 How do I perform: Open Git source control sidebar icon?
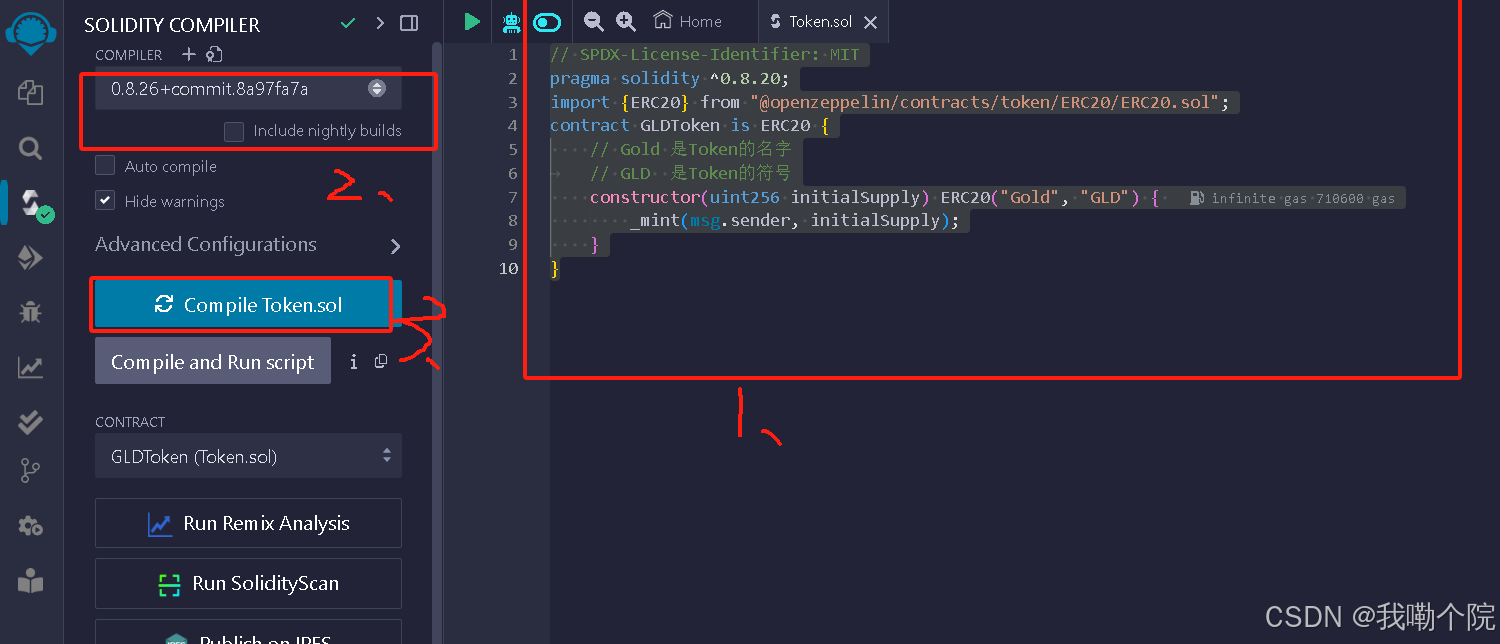[31, 470]
